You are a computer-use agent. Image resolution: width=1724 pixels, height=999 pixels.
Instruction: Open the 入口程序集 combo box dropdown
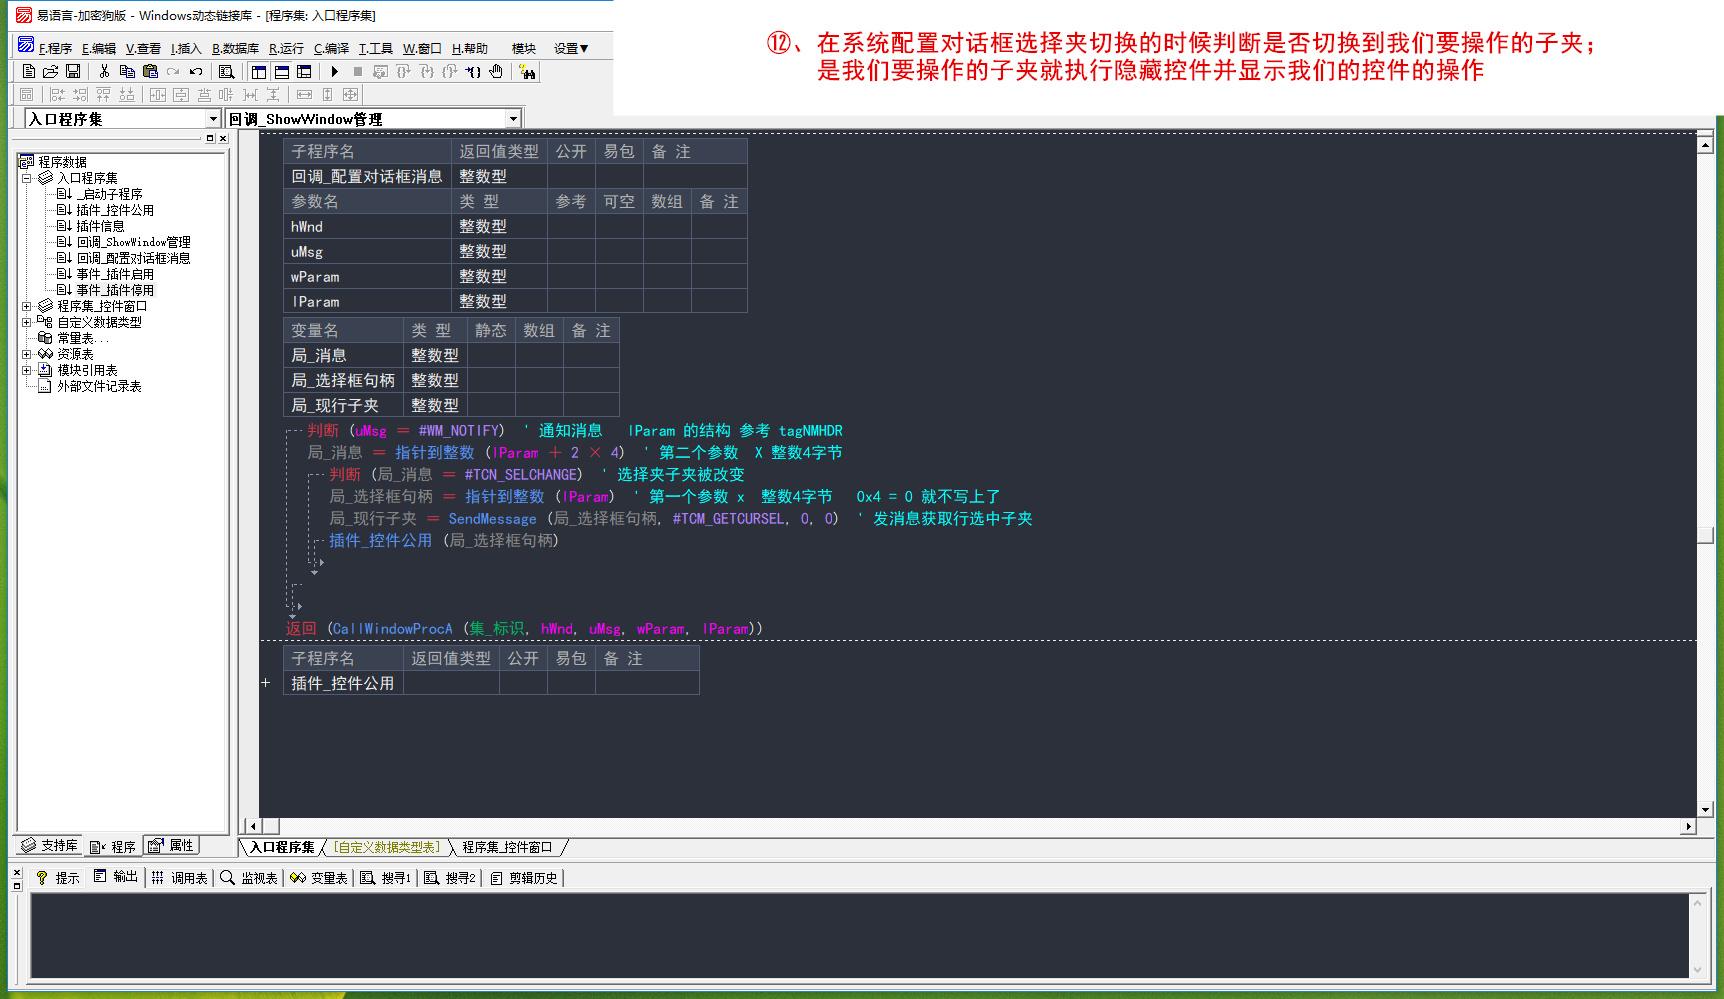[213, 119]
